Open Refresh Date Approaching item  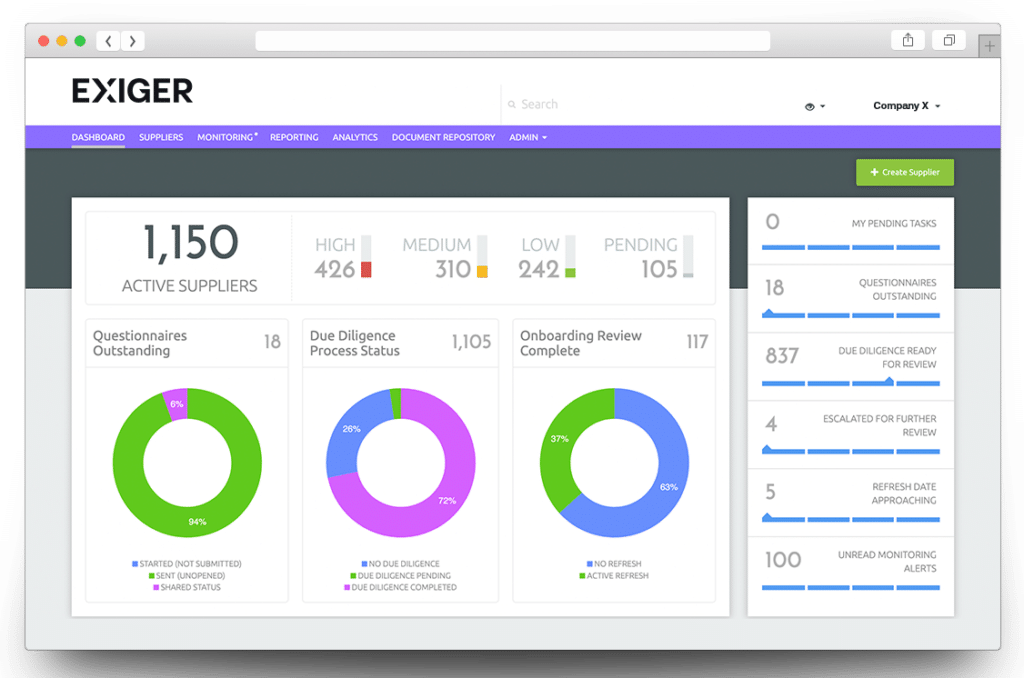coord(850,502)
